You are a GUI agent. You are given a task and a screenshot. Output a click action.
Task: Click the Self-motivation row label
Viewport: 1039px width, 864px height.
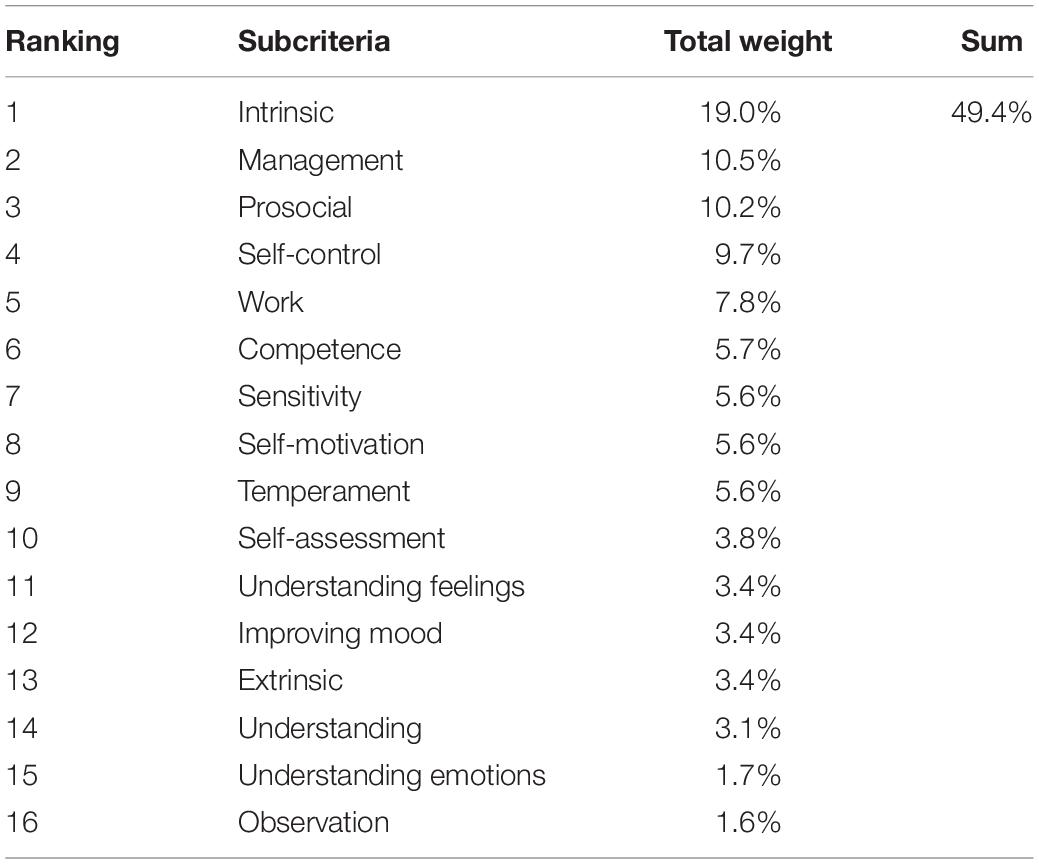[x=331, y=444]
